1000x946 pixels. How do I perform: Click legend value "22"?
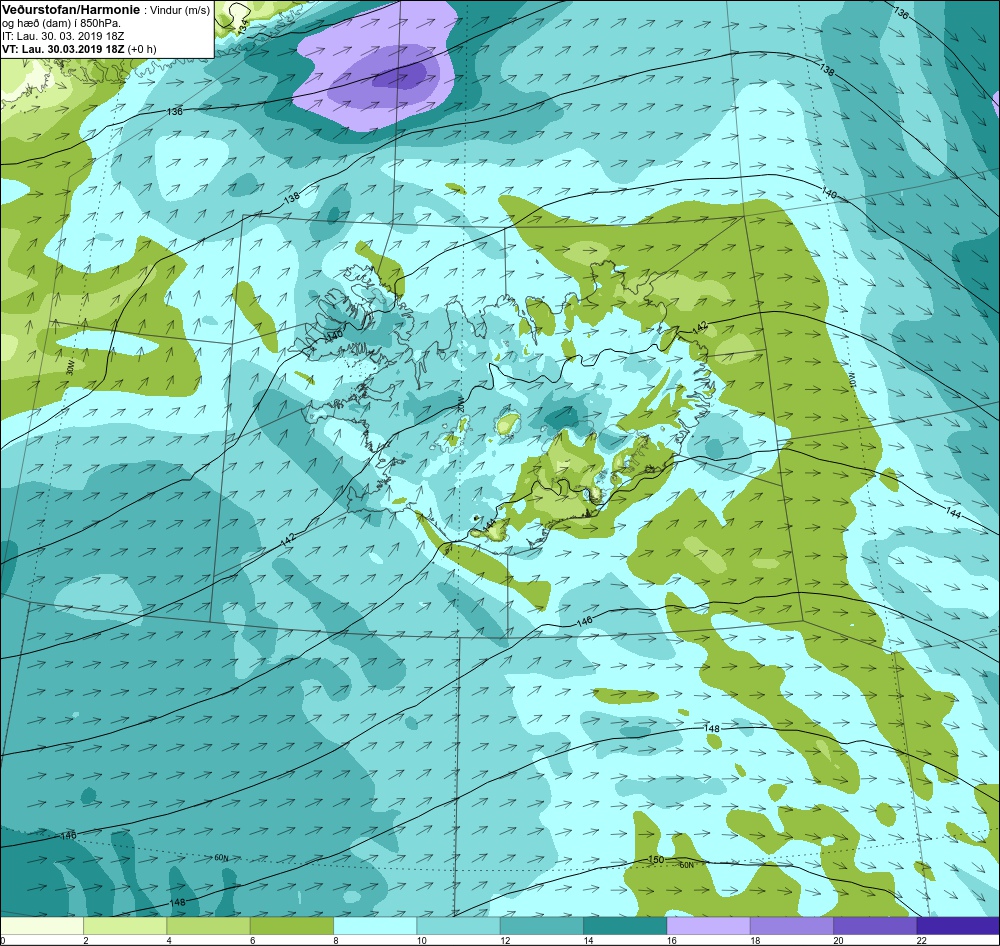click(x=922, y=940)
